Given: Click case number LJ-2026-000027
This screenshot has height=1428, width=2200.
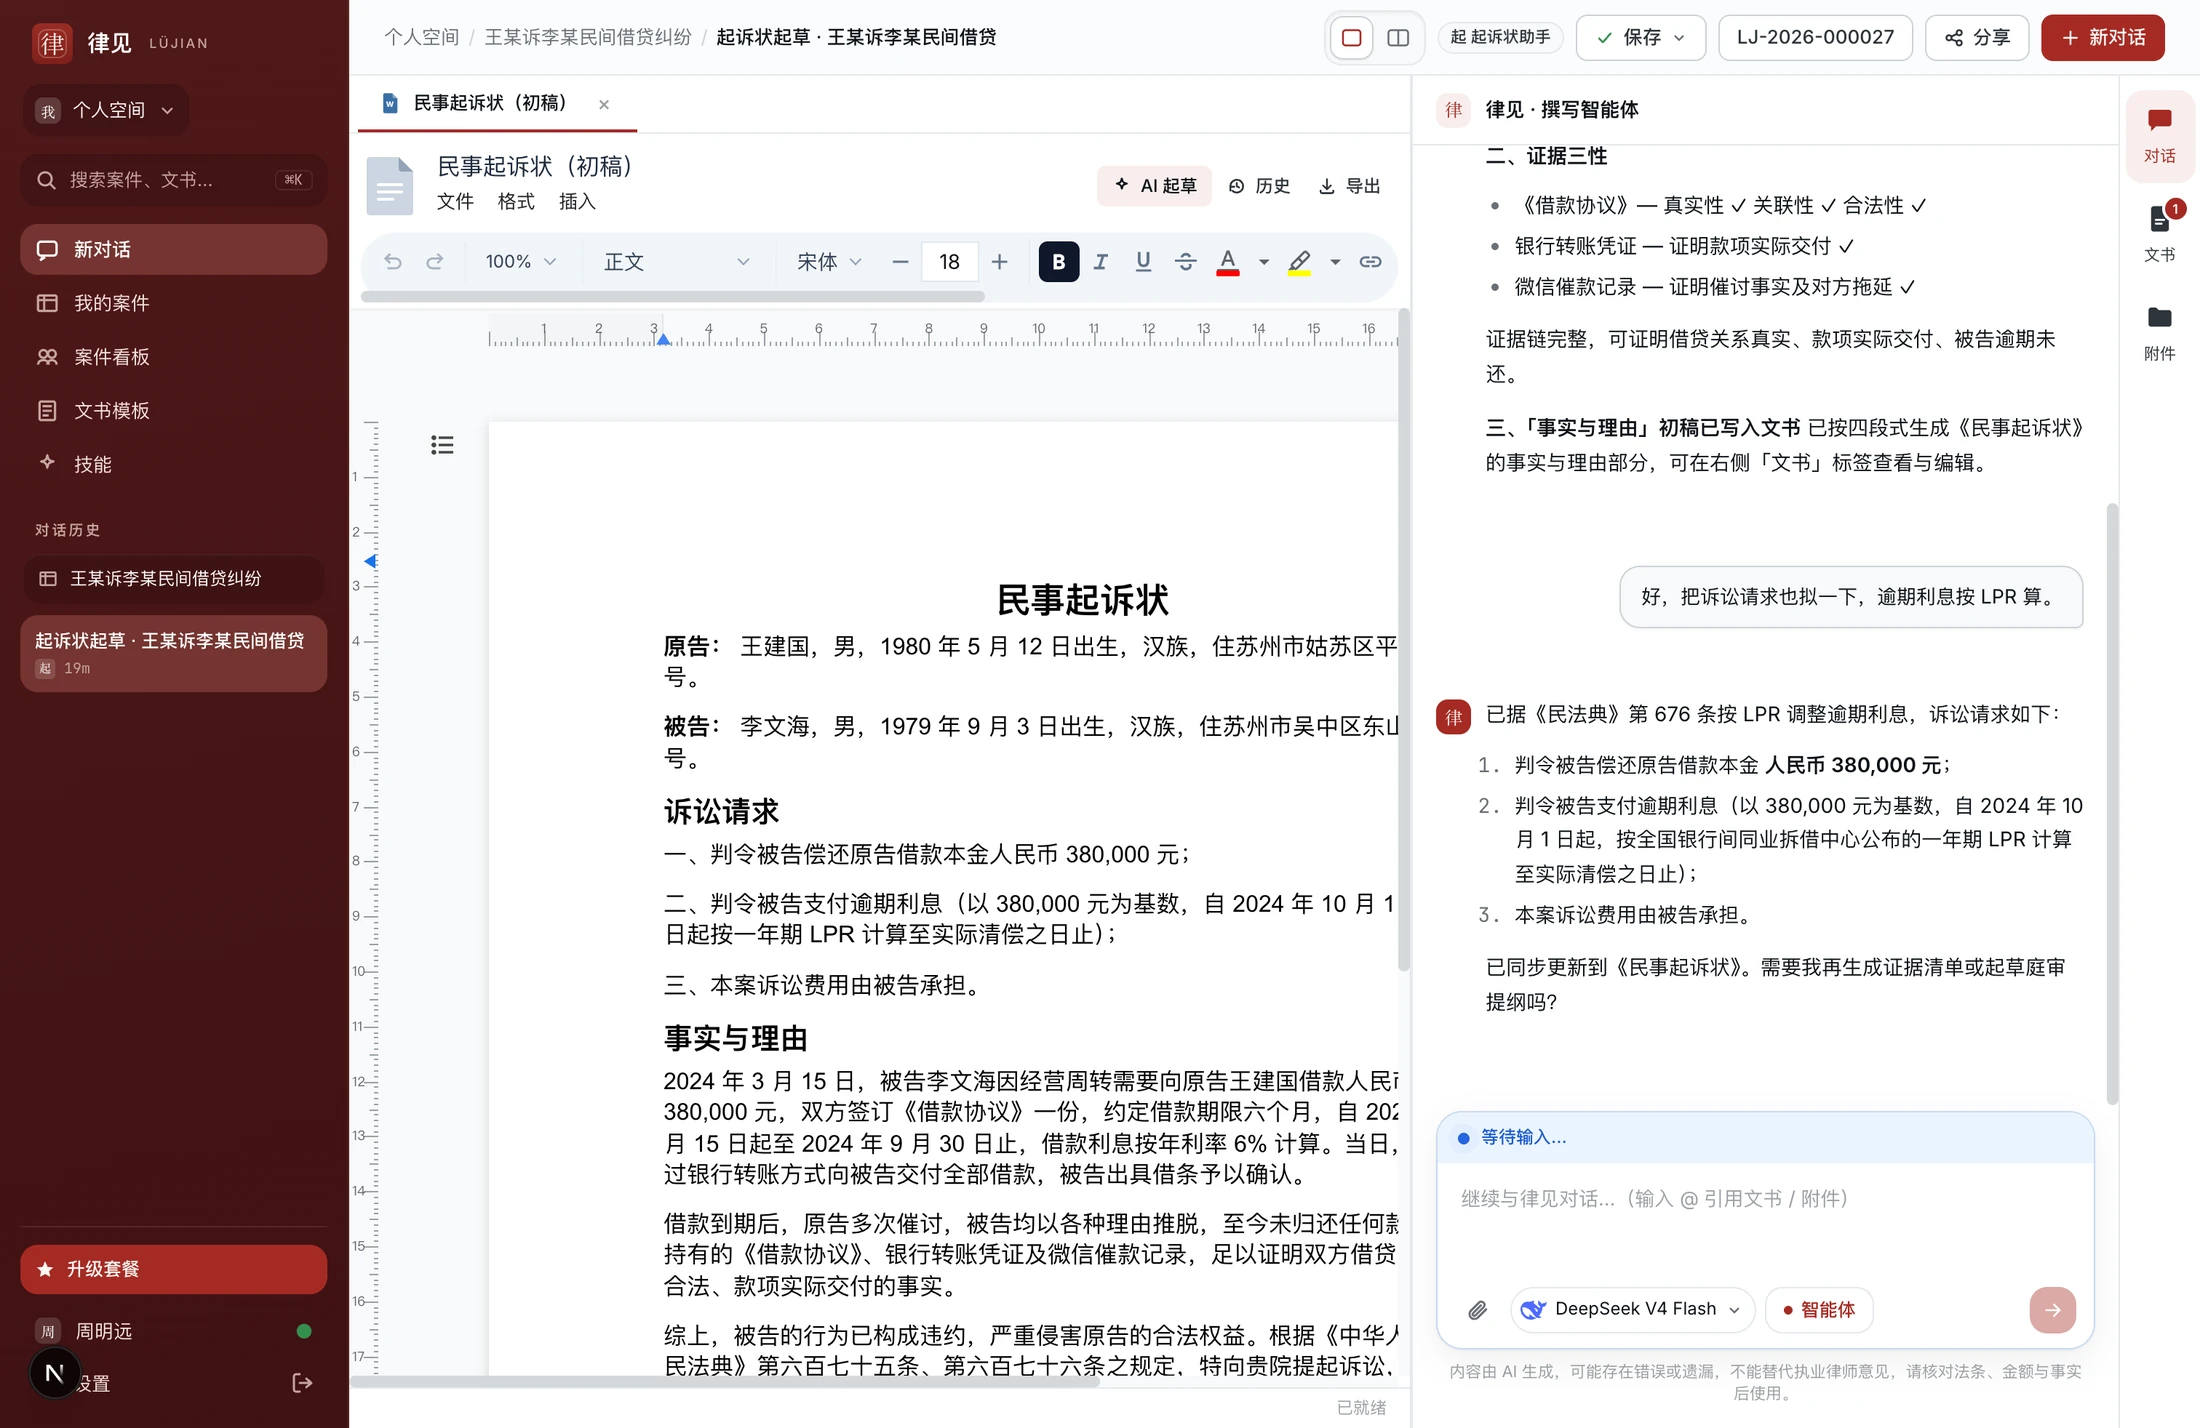Looking at the screenshot, I should coord(1815,38).
